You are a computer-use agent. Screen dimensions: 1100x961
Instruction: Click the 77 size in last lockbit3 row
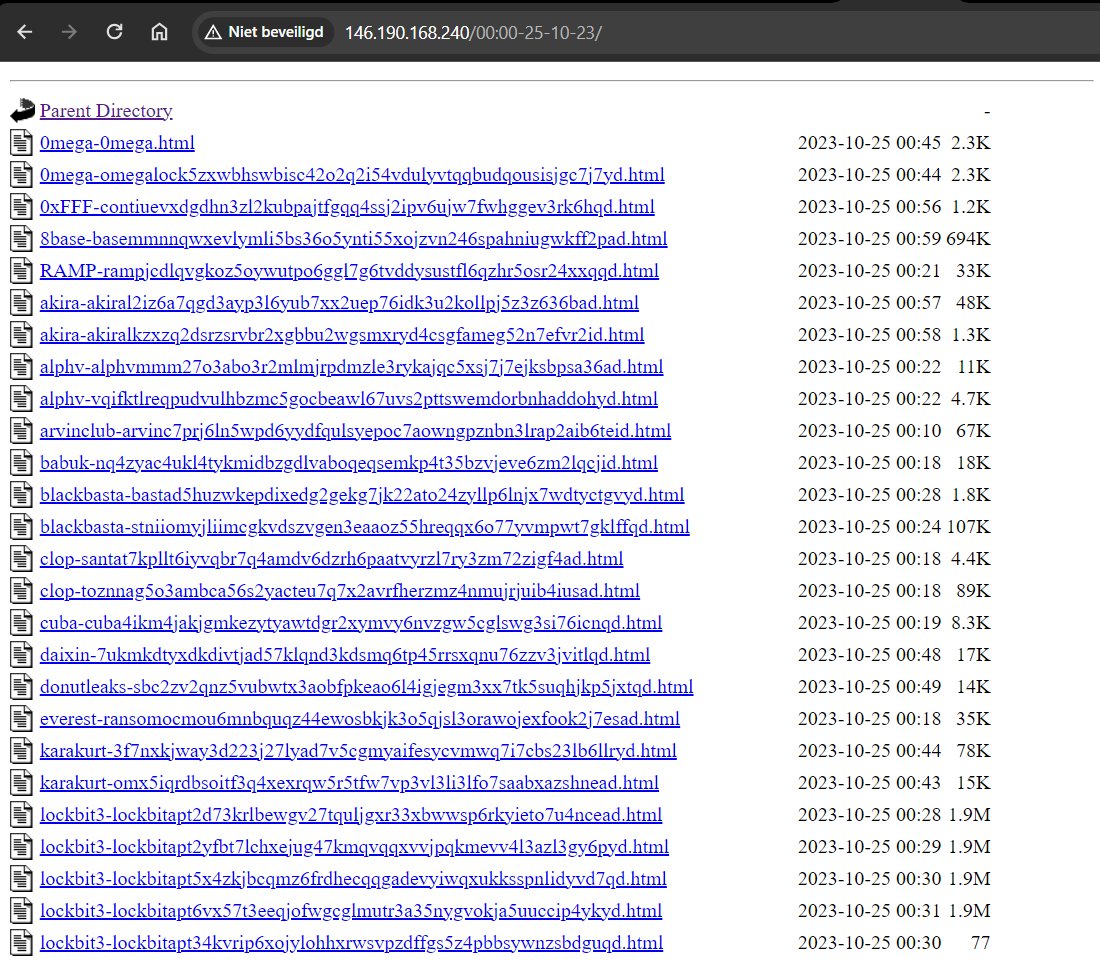pyautogui.click(x=981, y=943)
